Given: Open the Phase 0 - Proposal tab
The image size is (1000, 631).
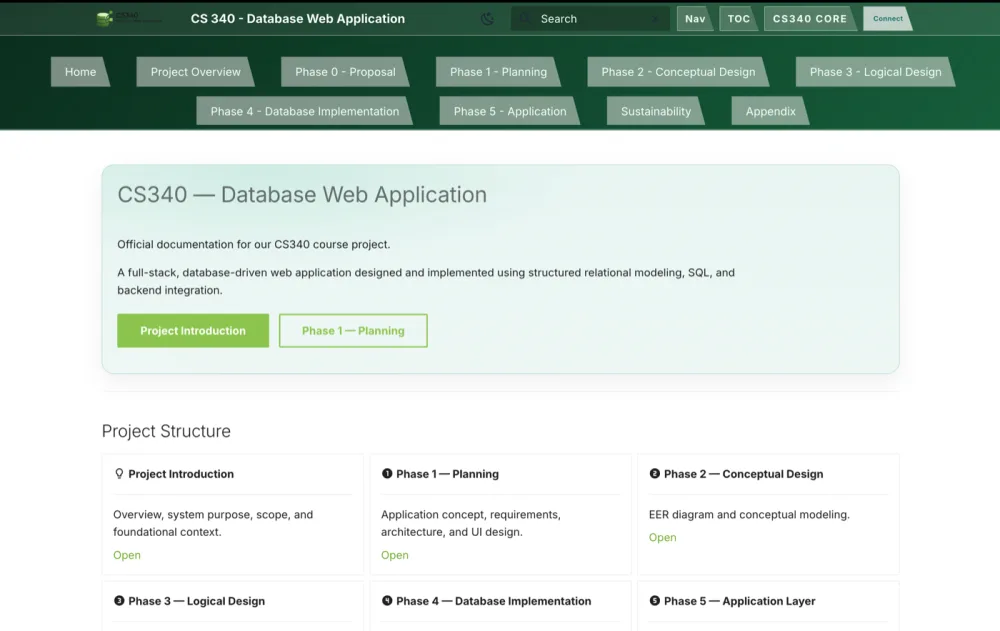Looking at the screenshot, I should [345, 72].
